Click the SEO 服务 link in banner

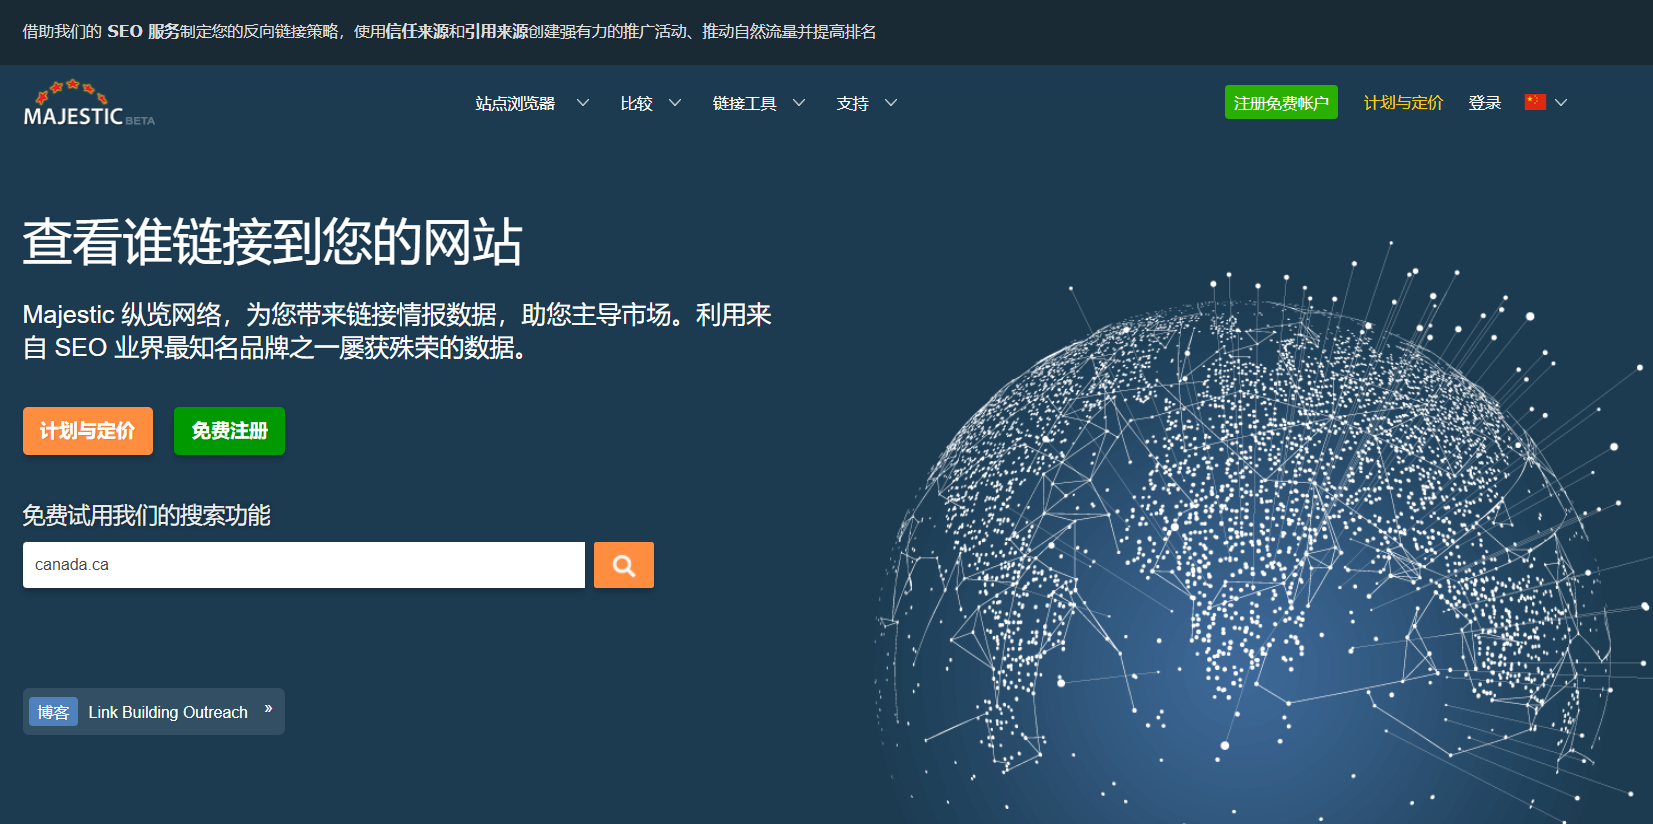(x=143, y=32)
